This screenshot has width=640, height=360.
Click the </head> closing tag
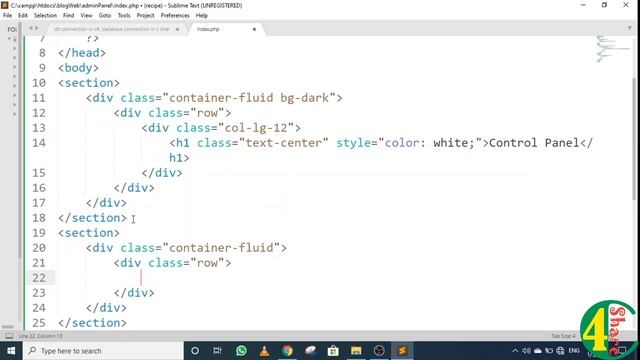[82, 53]
